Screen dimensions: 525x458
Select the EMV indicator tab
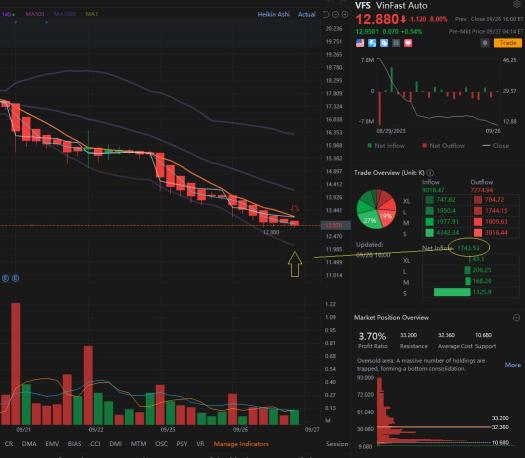pos(52,444)
